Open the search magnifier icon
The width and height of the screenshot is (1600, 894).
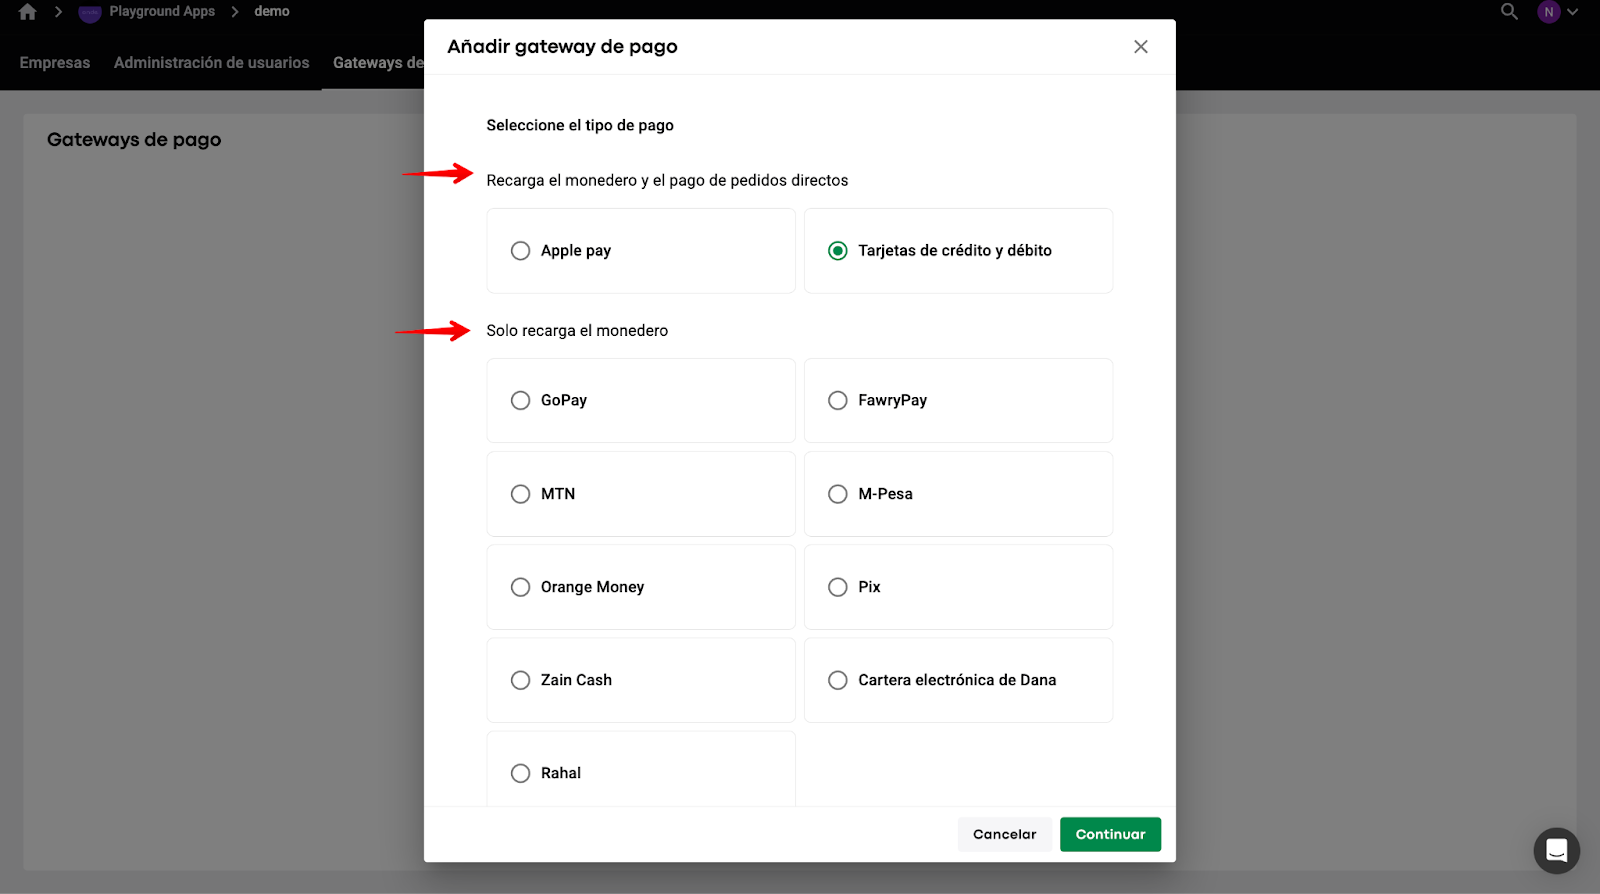pyautogui.click(x=1509, y=12)
